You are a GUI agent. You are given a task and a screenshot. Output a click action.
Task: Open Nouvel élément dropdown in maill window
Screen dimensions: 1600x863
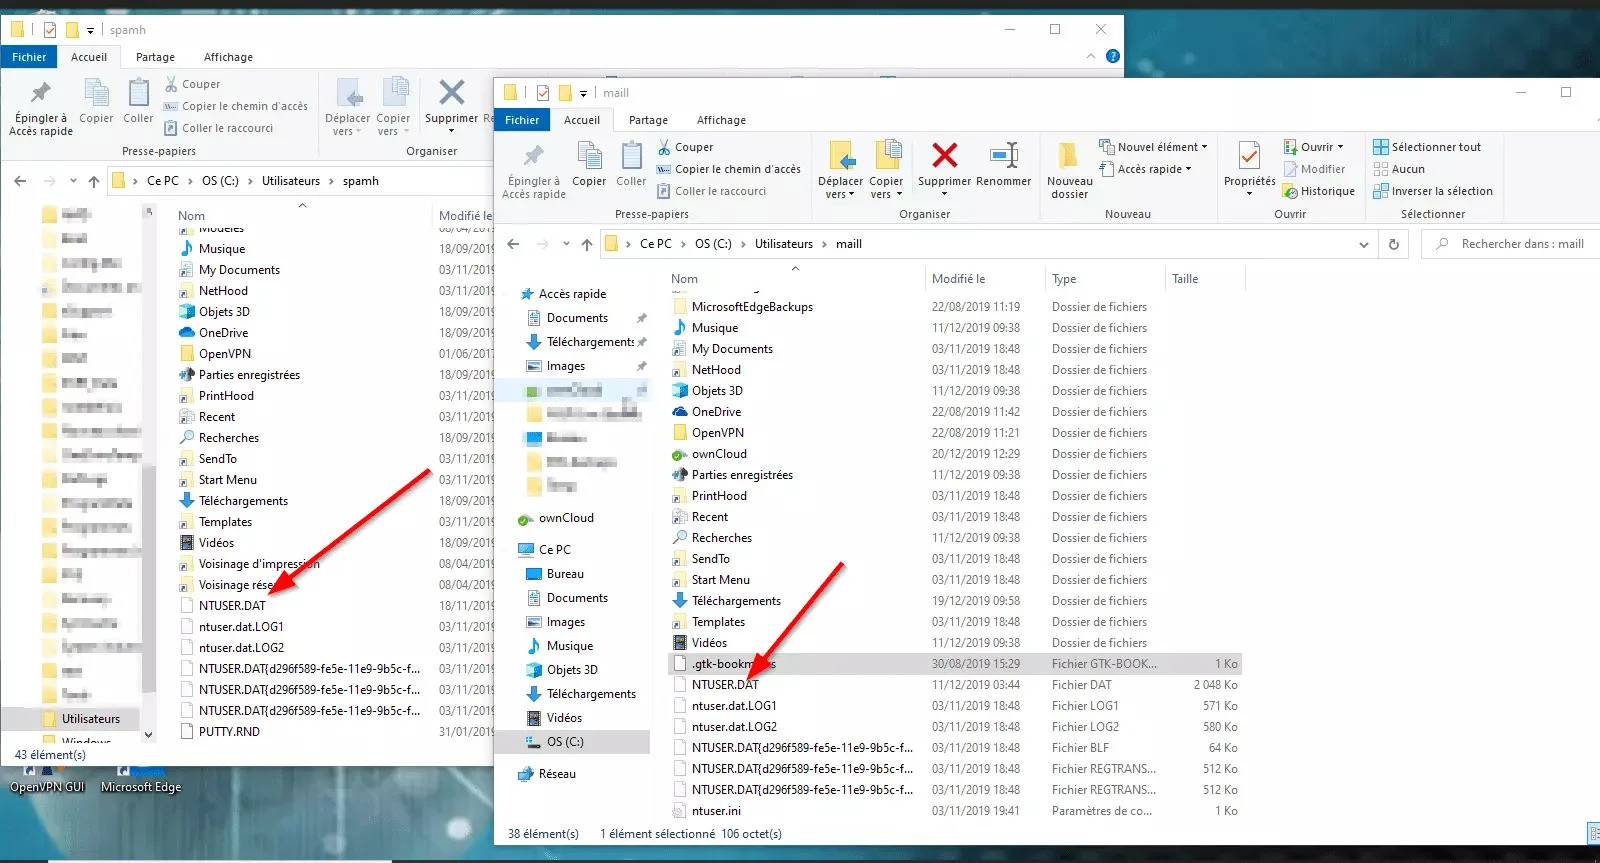point(1153,147)
